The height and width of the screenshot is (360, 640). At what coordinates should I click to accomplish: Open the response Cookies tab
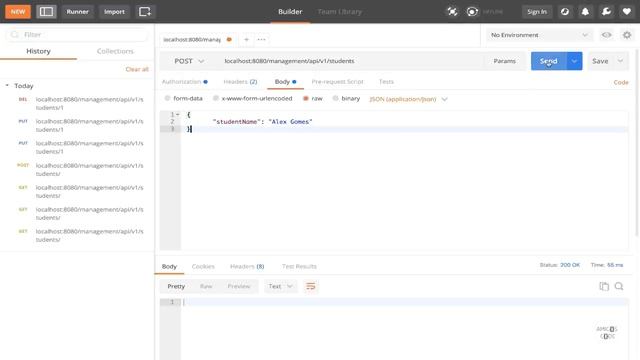(x=203, y=266)
